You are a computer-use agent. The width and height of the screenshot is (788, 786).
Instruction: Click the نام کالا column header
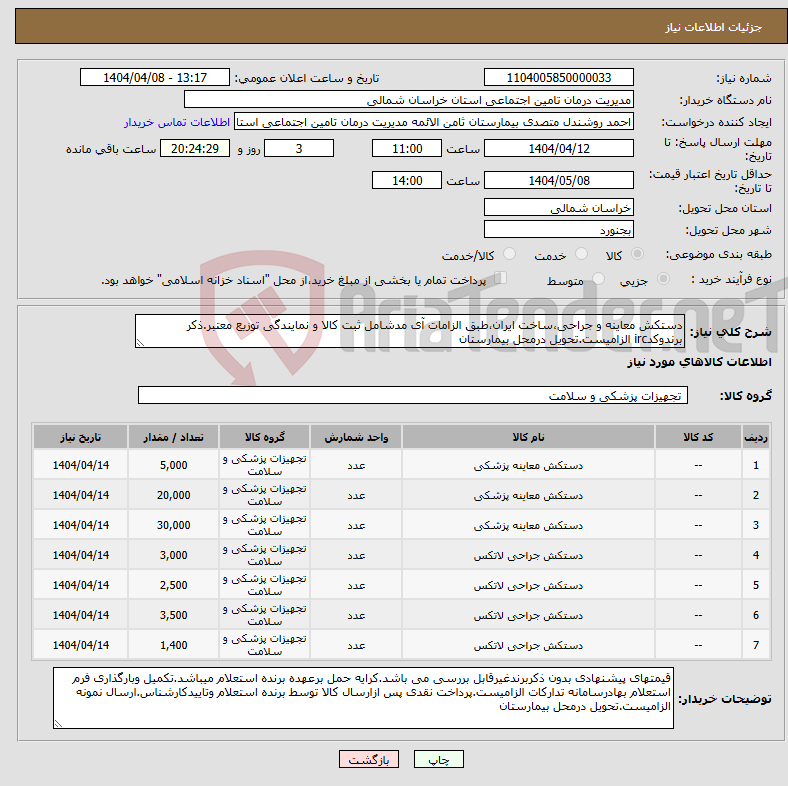(x=528, y=437)
